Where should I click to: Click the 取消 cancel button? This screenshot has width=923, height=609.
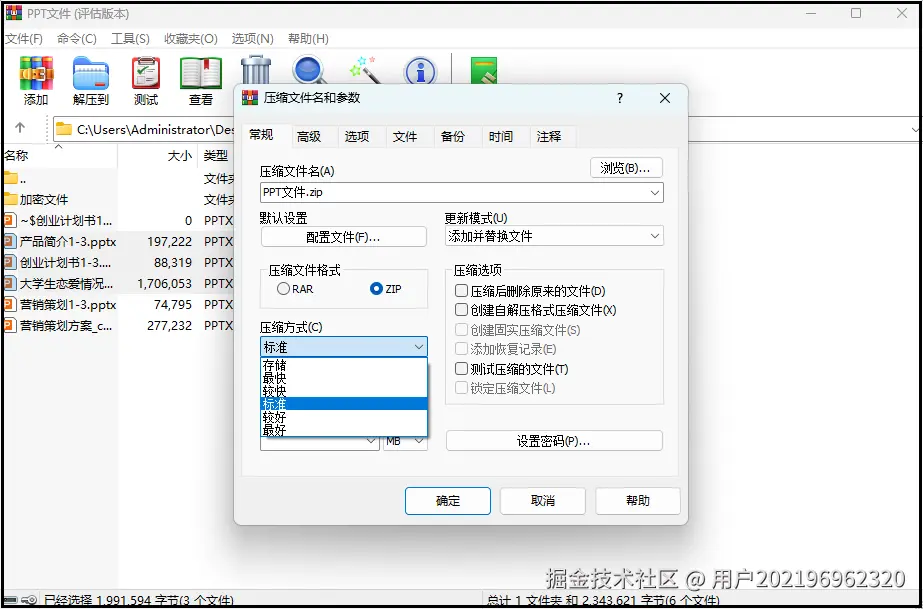[x=543, y=501]
